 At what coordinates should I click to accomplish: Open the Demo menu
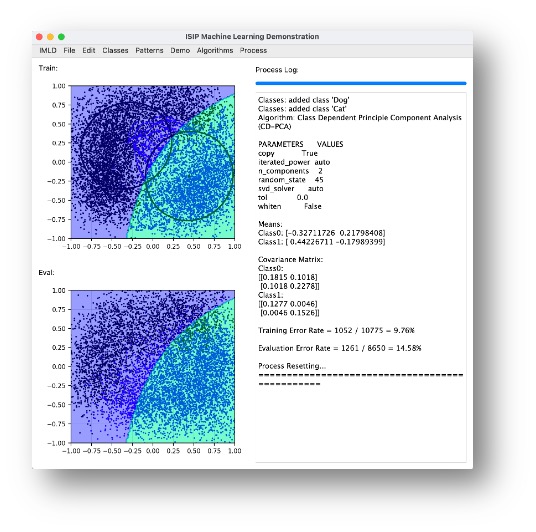pos(180,51)
